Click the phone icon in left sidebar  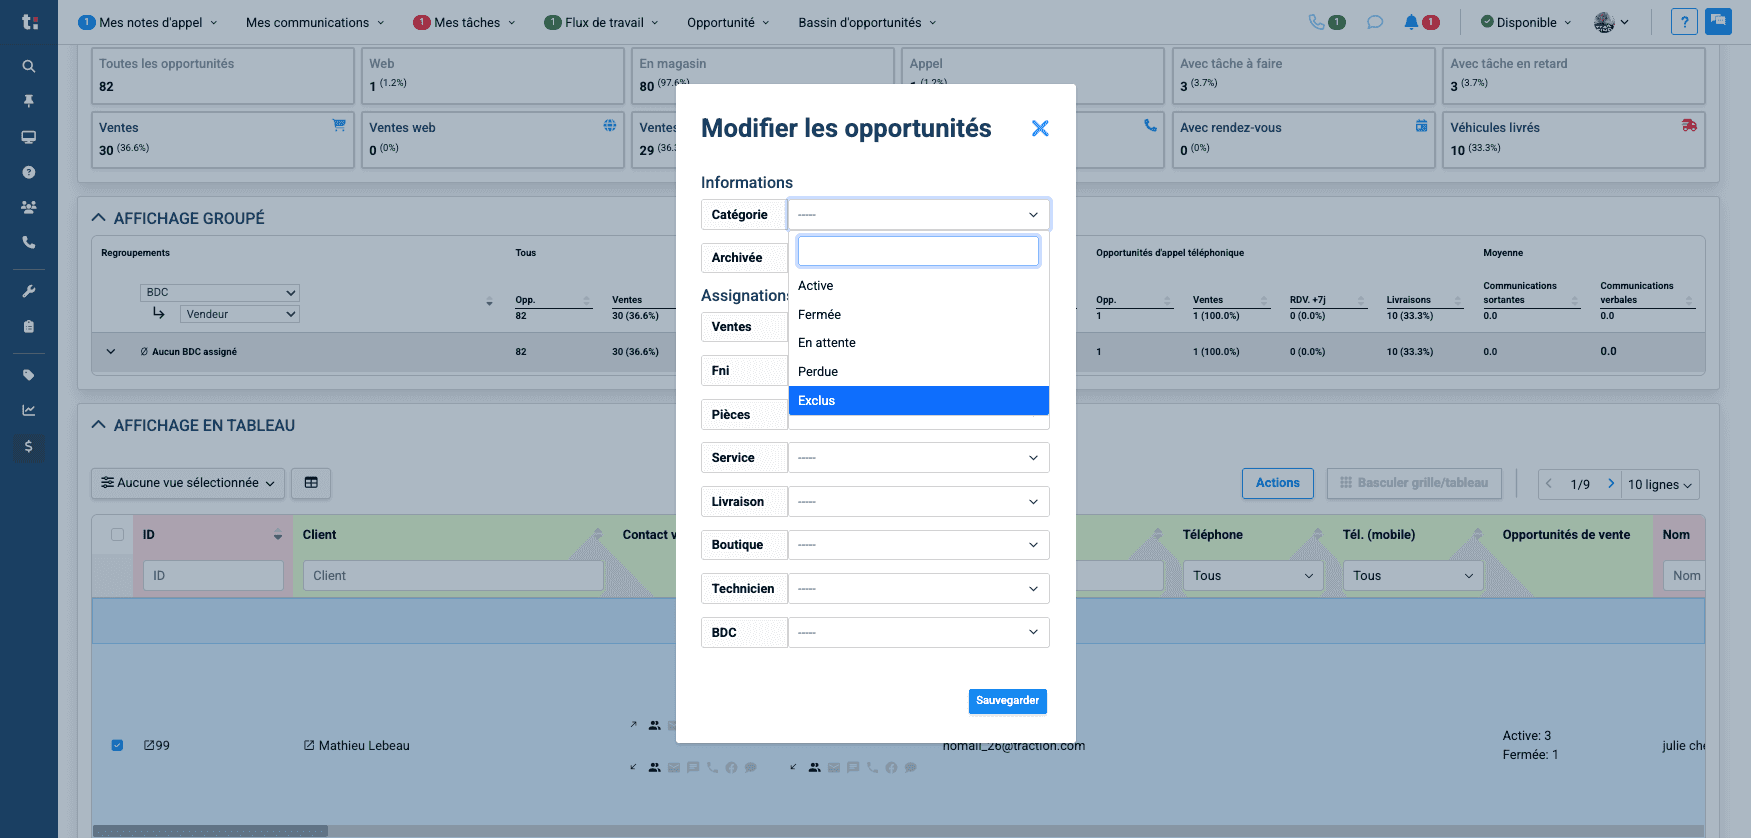pyautogui.click(x=29, y=242)
